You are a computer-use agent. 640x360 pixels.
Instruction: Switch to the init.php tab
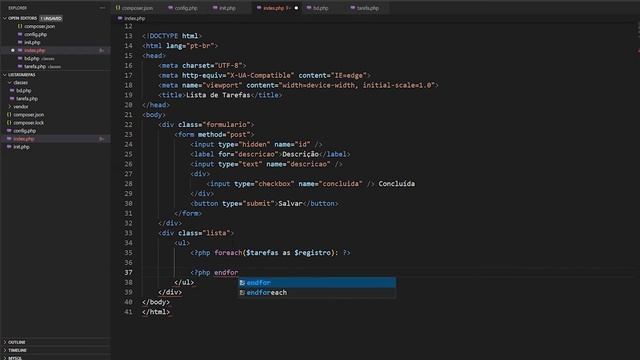227,8
